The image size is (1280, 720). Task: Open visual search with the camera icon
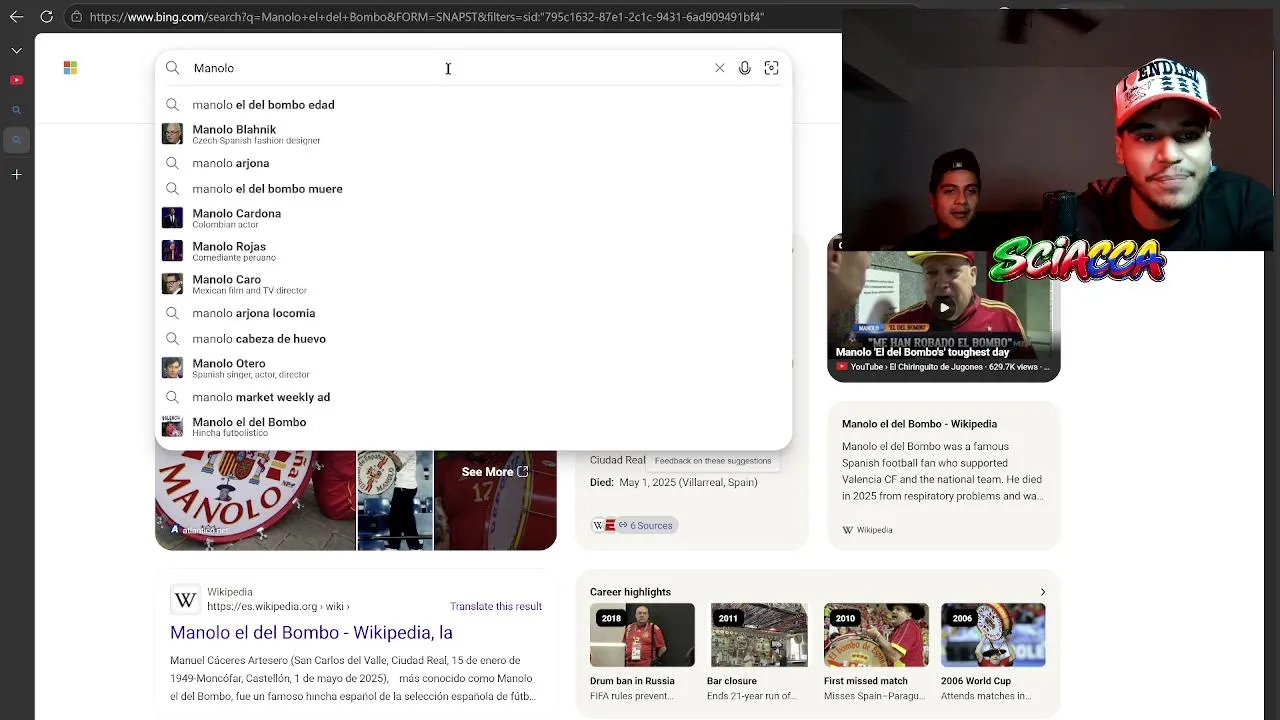pyautogui.click(x=771, y=68)
